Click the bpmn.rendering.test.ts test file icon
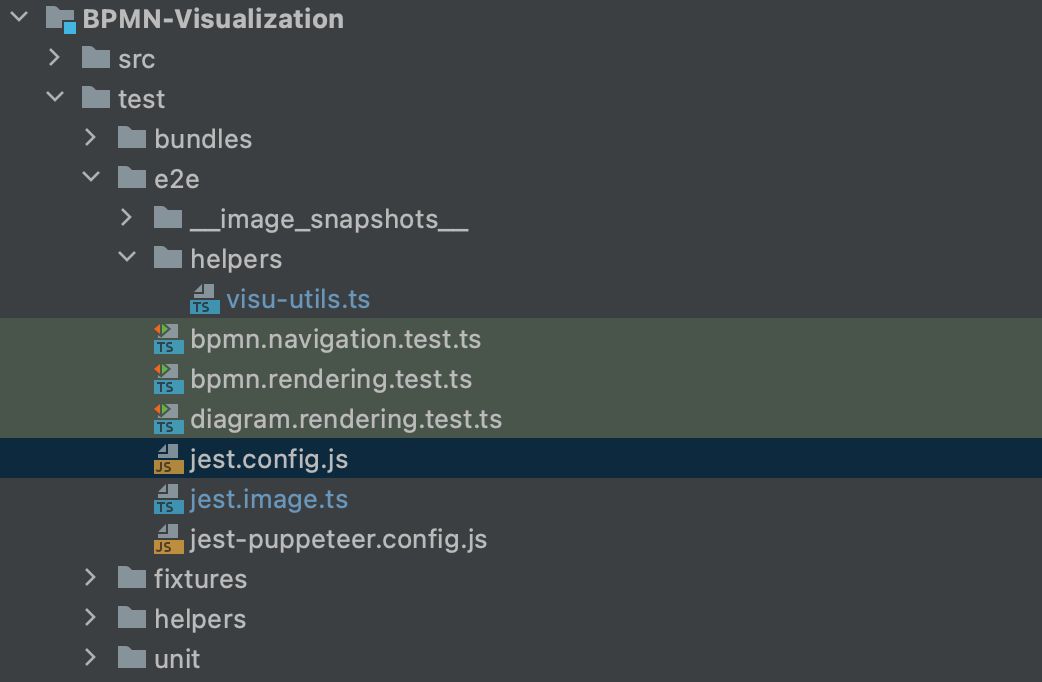 click(x=168, y=379)
